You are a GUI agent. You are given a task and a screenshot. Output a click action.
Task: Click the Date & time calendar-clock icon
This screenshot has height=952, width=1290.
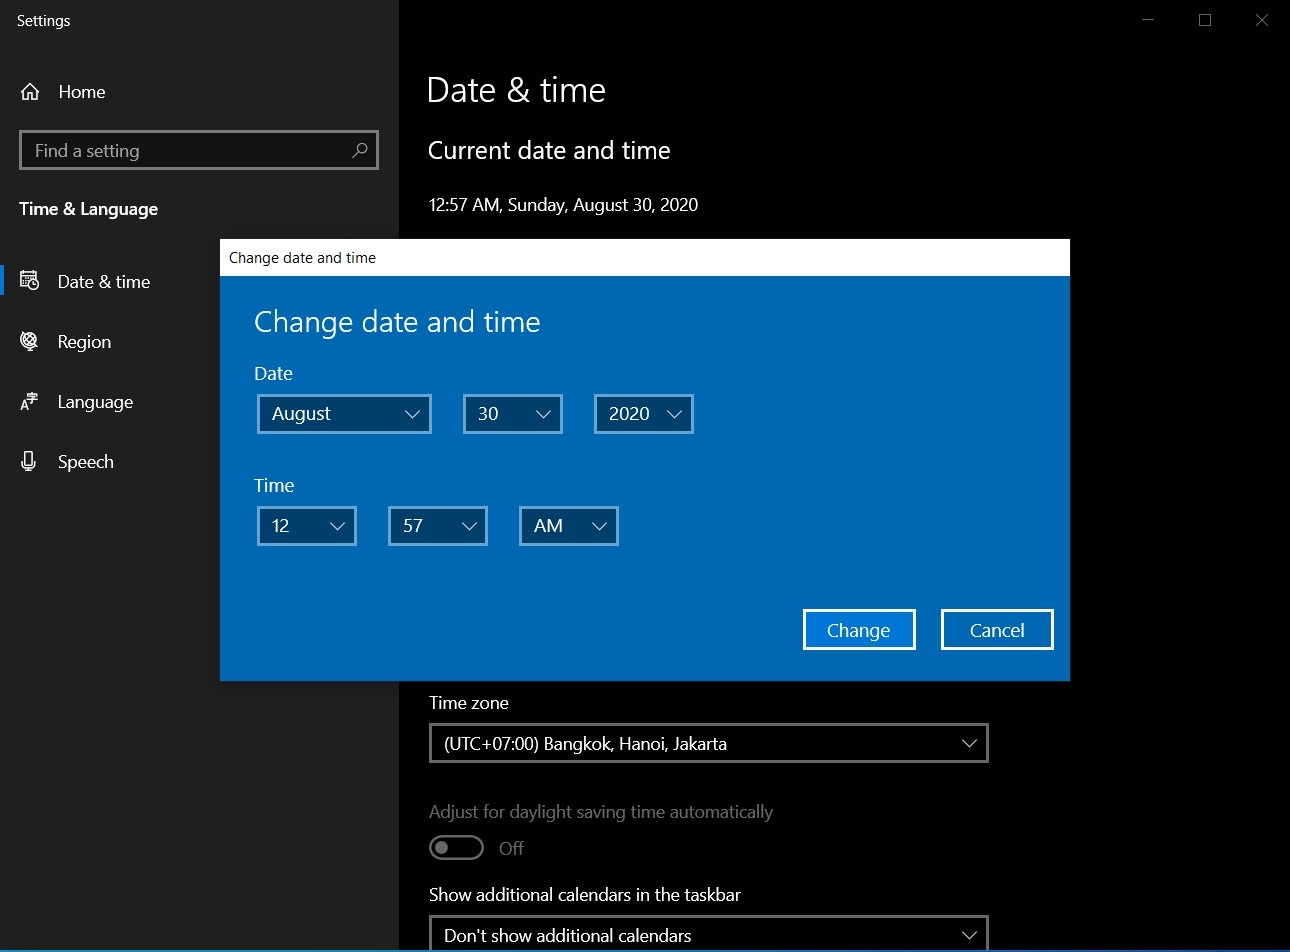pos(29,281)
